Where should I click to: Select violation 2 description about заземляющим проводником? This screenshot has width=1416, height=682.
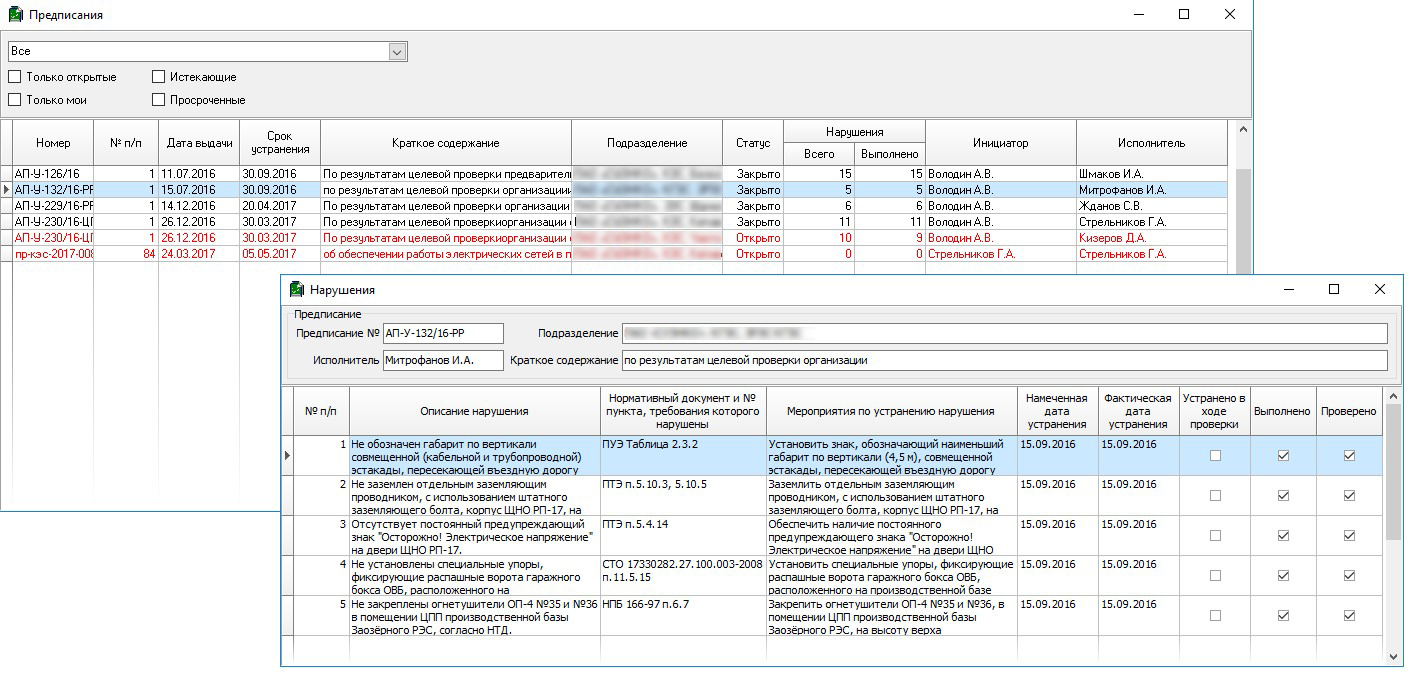click(474, 496)
